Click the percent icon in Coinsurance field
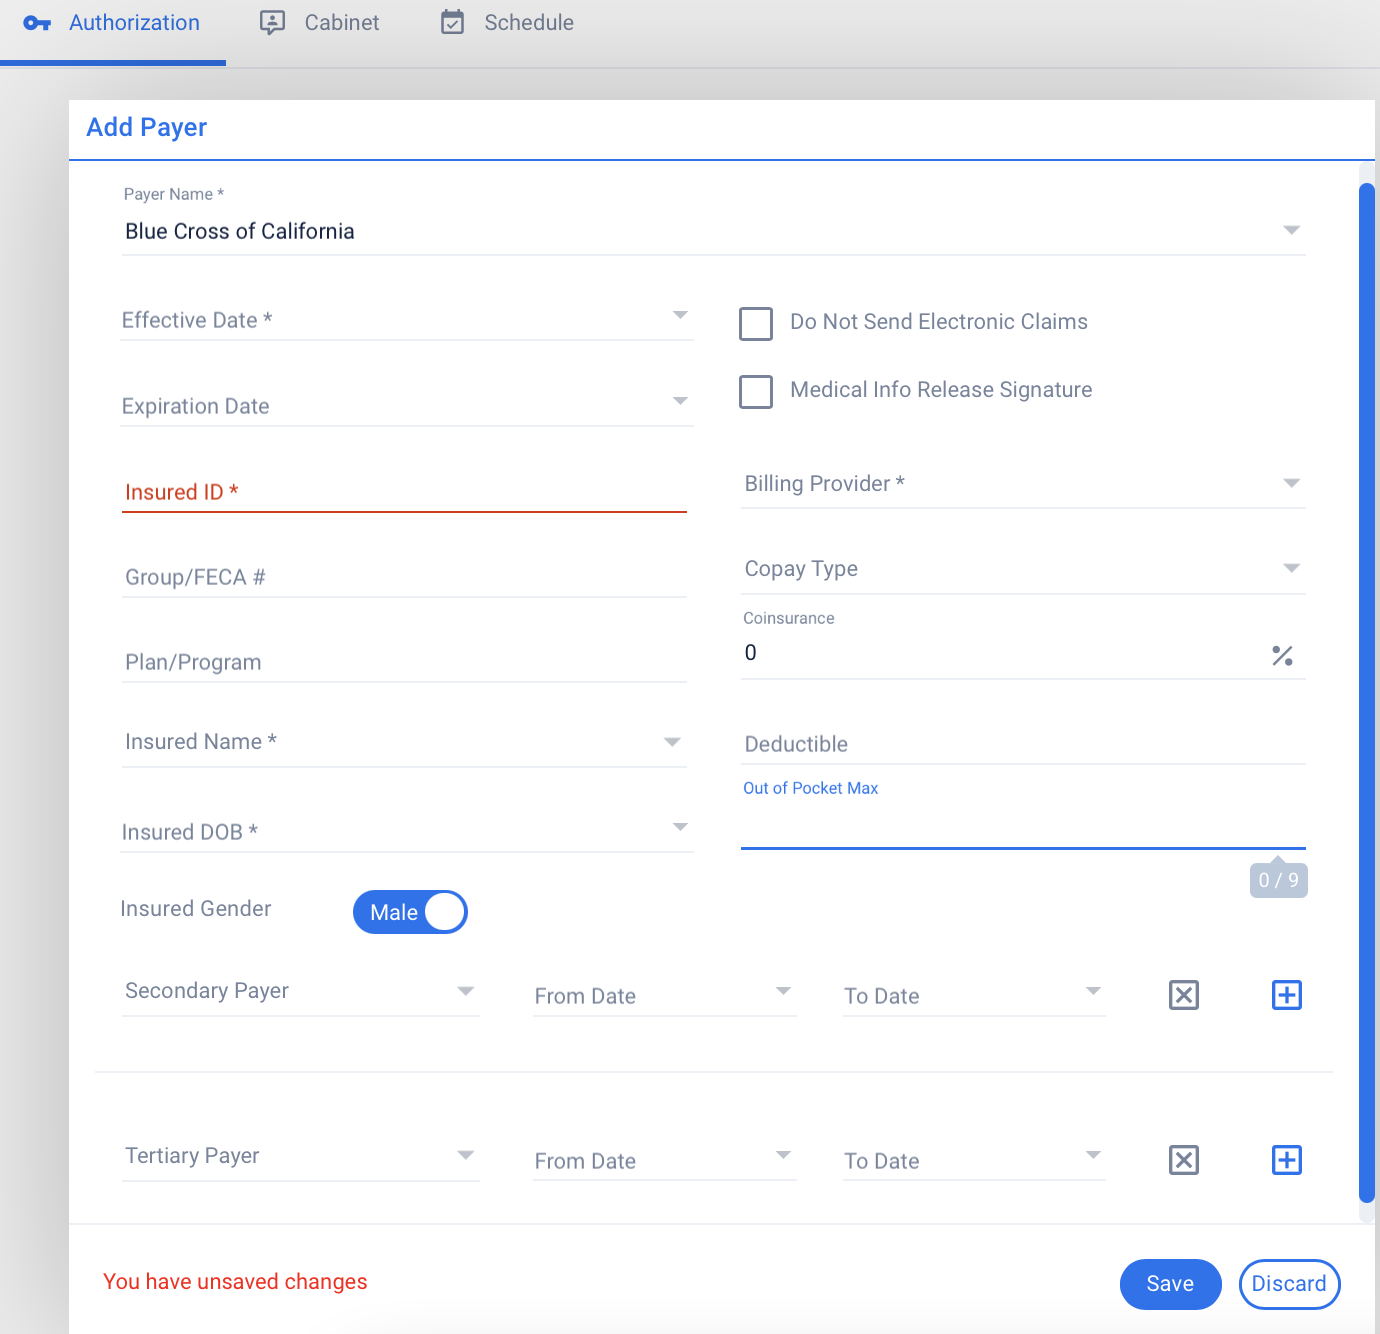This screenshot has width=1380, height=1334. coord(1282,655)
